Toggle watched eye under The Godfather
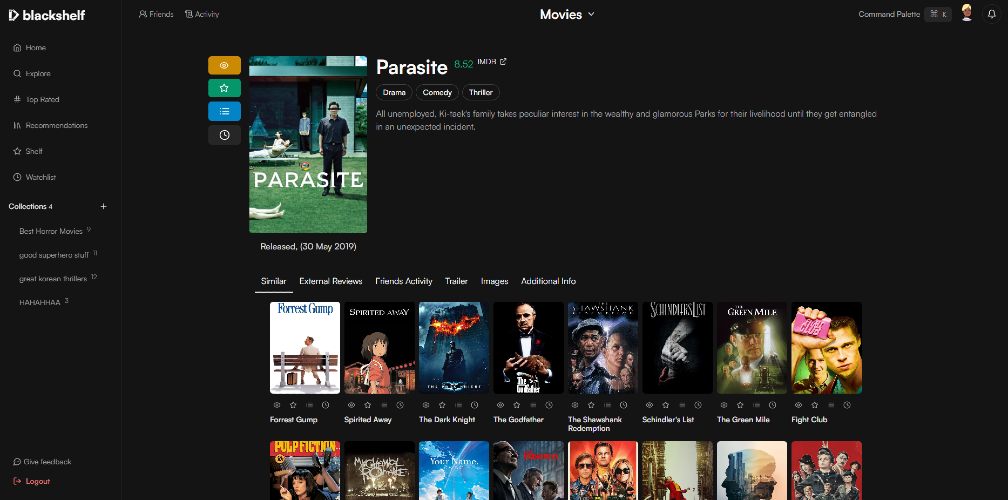Viewport: 1008px width, 500px height. (501, 405)
